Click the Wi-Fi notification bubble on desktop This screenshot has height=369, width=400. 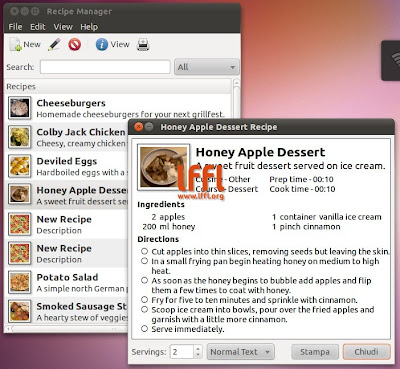pyautogui.click(x=391, y=60)
